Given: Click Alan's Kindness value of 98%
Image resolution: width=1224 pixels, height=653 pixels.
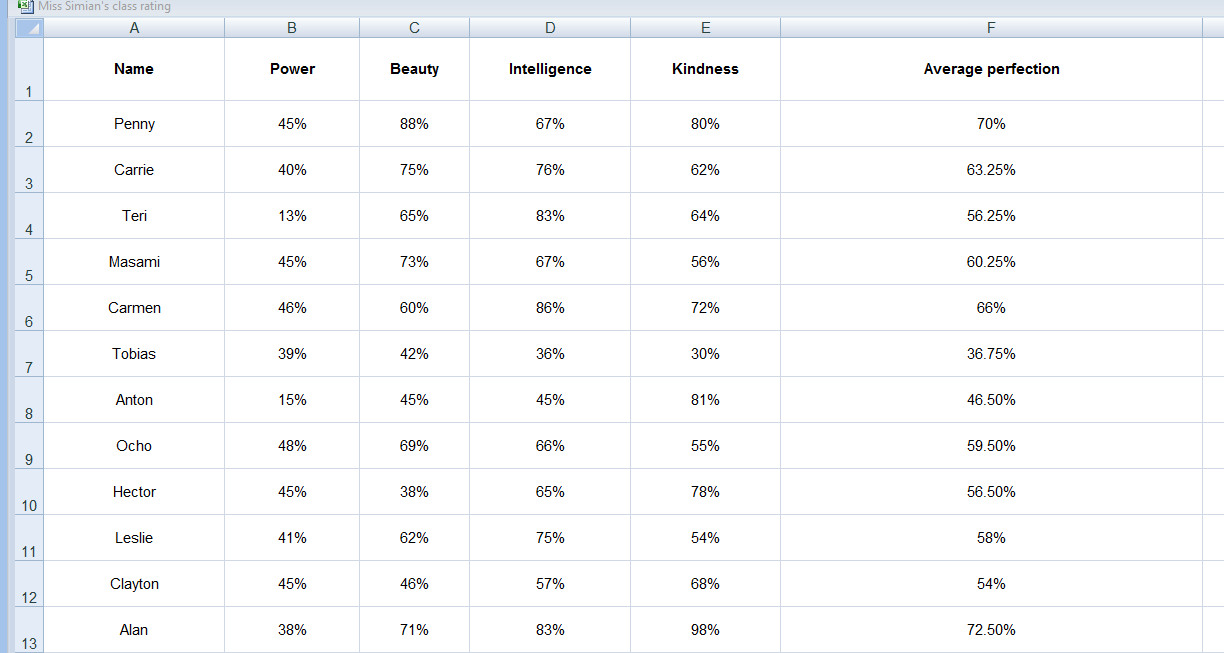Looking at the screenshot, I should pyautogui.click(x=705, y=629).
